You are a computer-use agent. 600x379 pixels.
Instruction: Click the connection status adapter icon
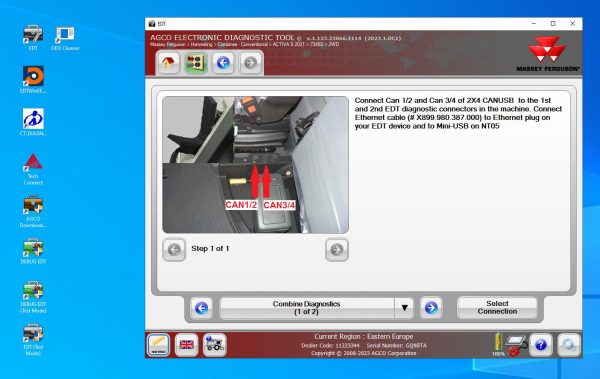pyautogui.click(x=516, y=345)
